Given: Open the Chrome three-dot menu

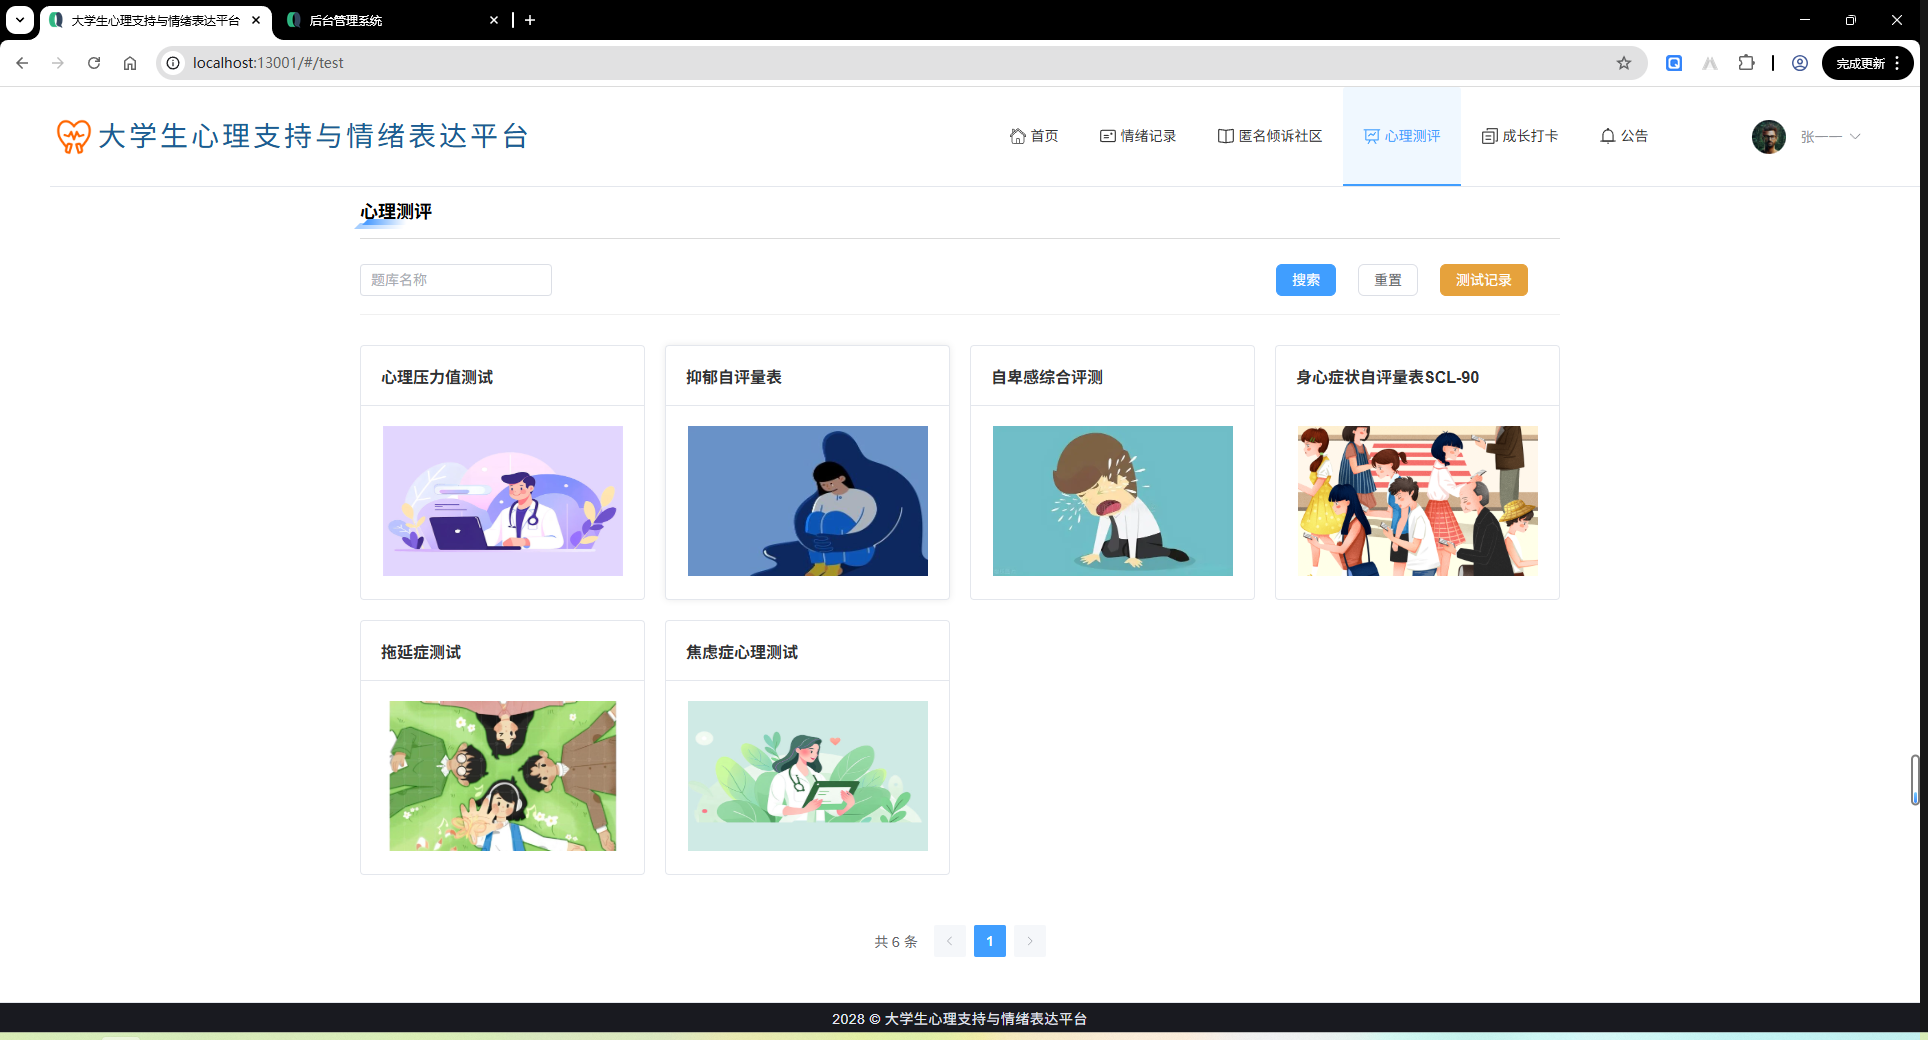Looking at the screenshot, I should pyautogui.click(x=1899, y=62).
